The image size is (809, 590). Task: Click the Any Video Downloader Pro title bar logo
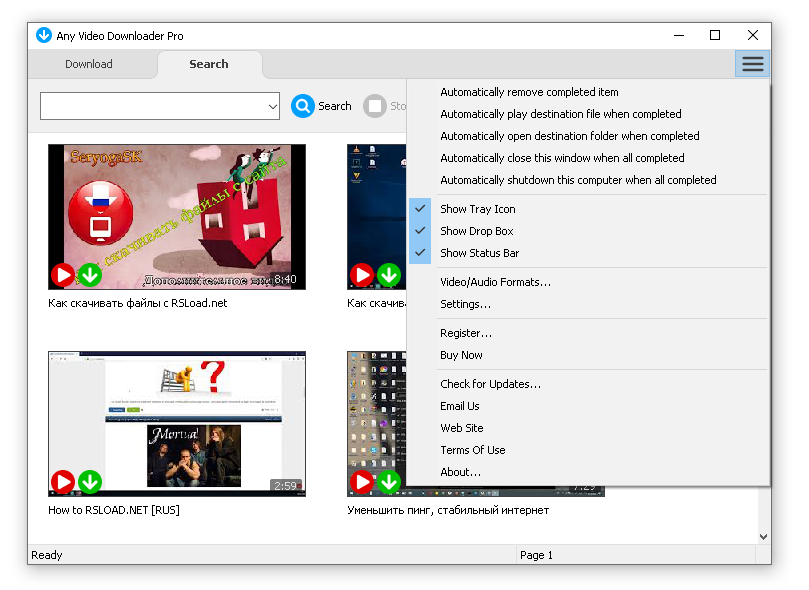click(x=44, y=35)
